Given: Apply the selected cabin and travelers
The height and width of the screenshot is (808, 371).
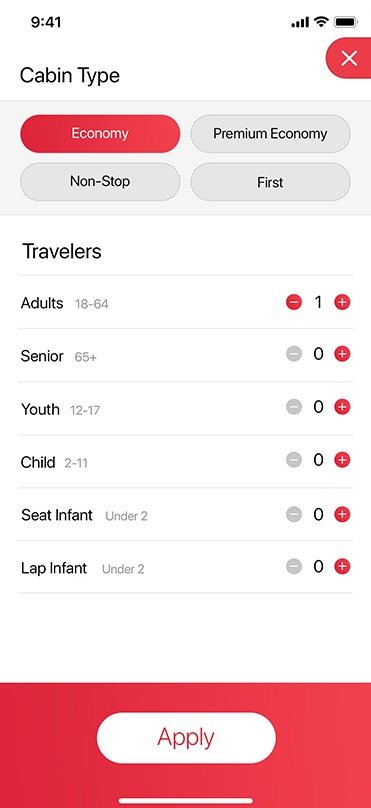Looking at the screenshot, I should click(186, 738).
